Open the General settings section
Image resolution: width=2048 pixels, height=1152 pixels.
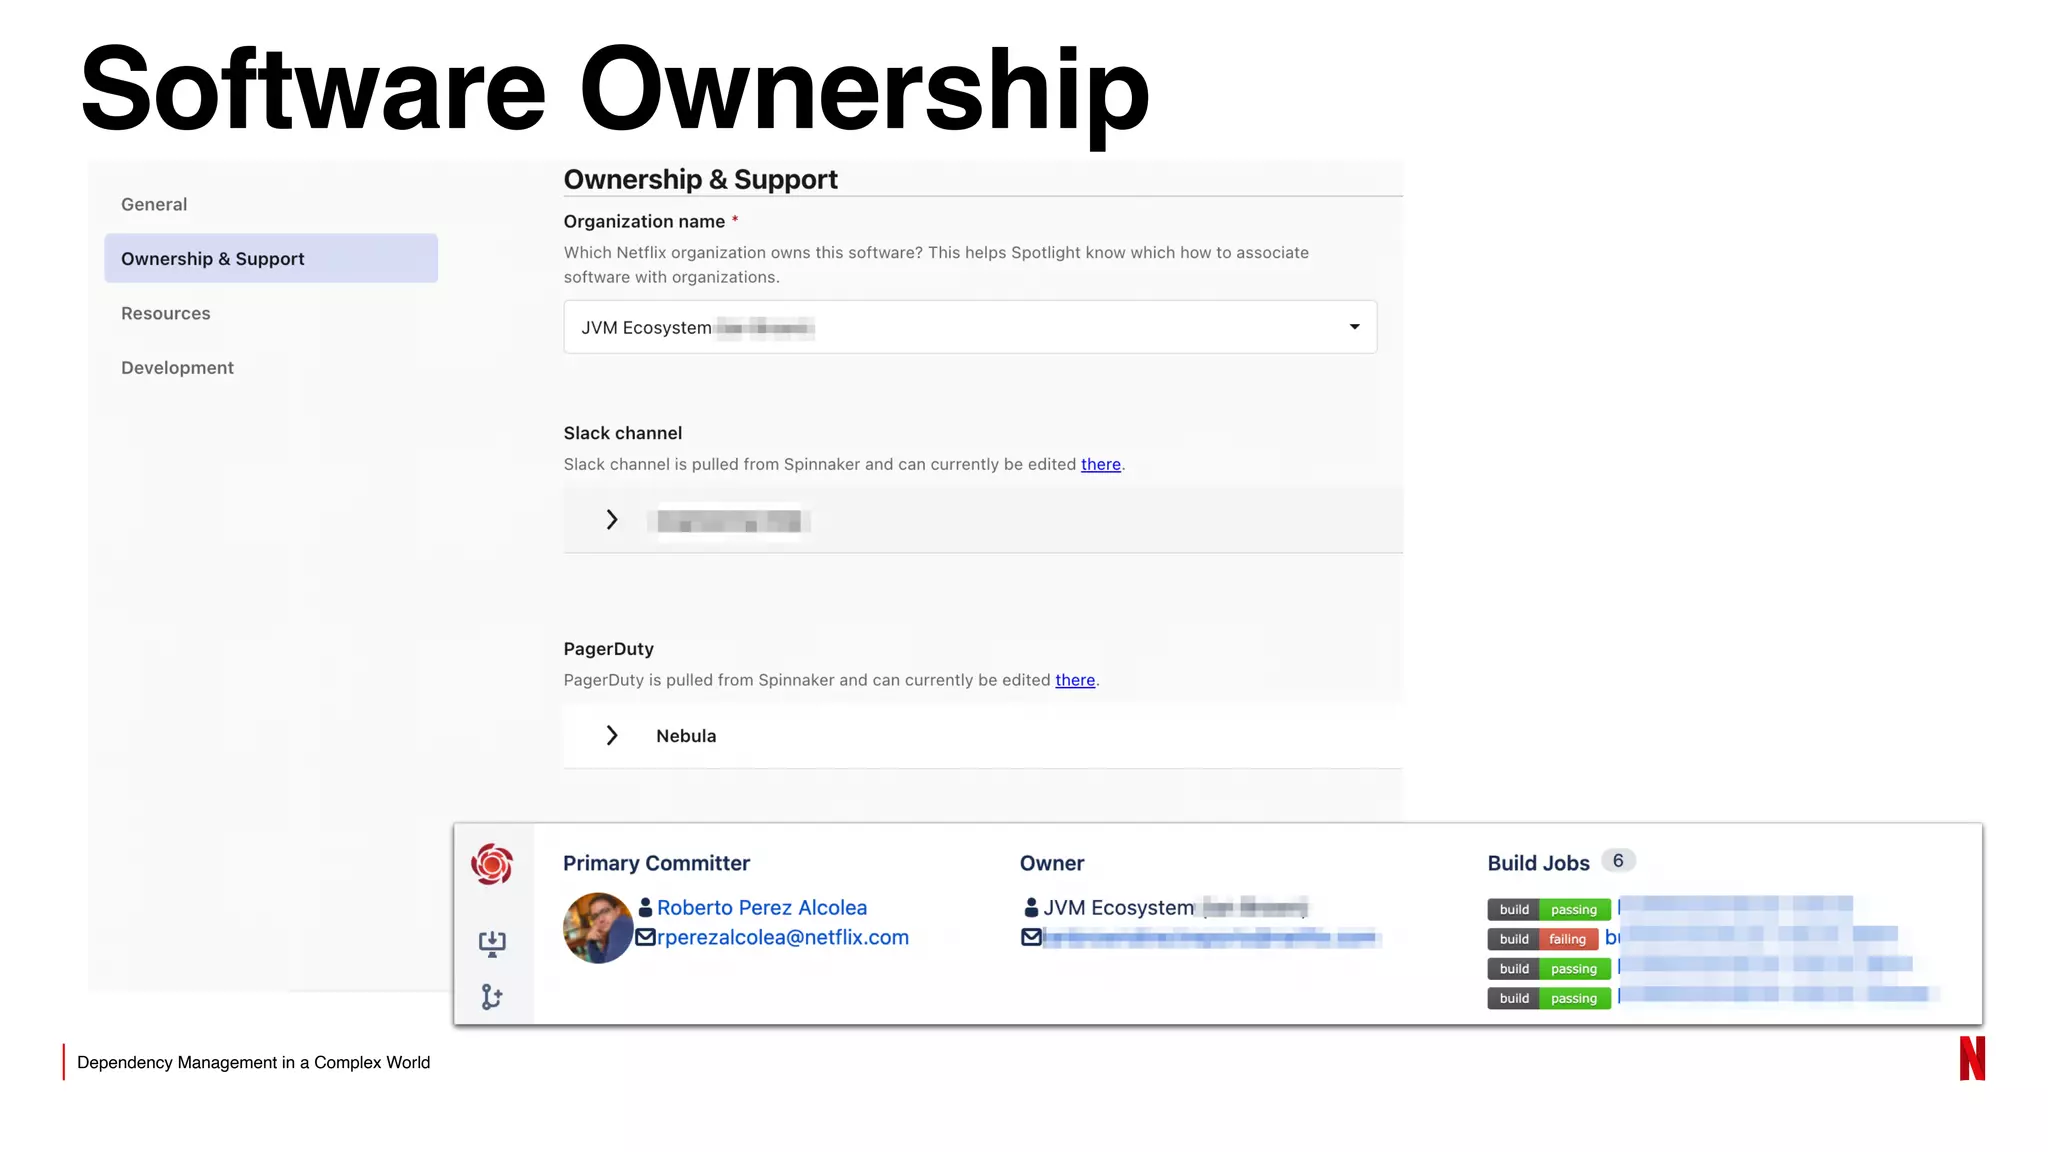[x=154, y=204]
